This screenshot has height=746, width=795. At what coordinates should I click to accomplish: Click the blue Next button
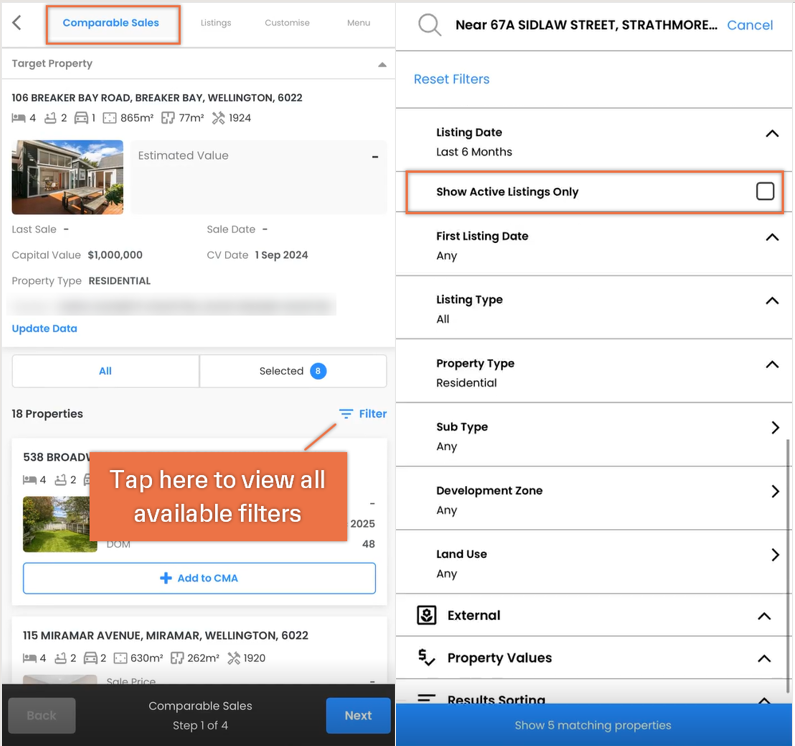[358, 715]
